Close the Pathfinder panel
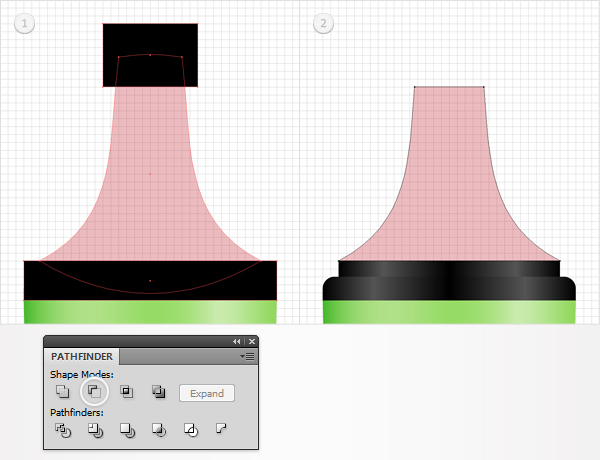This screenshot has height=460, width=600. (x=252, y=341)
